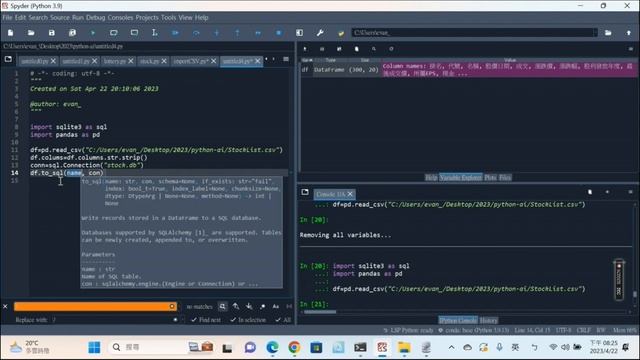
Task: Maximize the current pane
Action: click(300, 33)
